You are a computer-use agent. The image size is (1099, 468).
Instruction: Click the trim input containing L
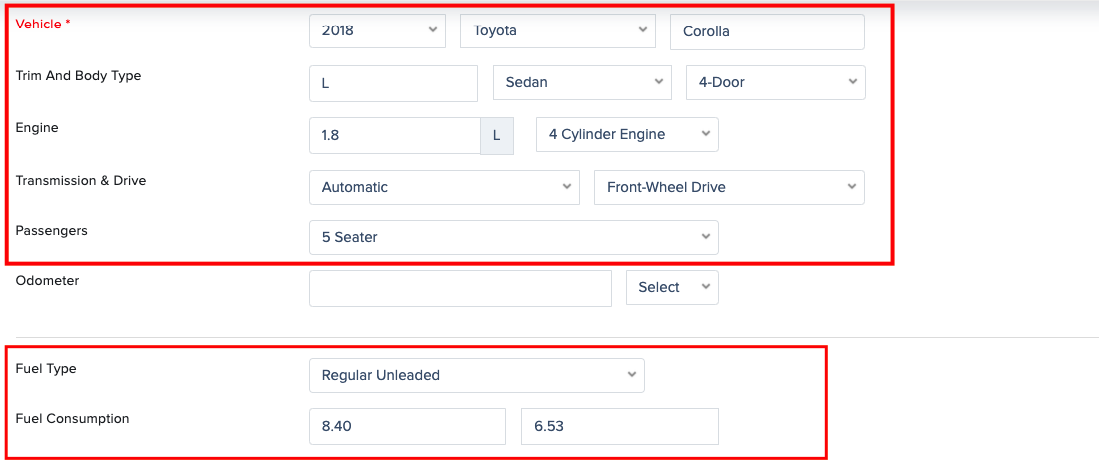[x=393, y=83]
